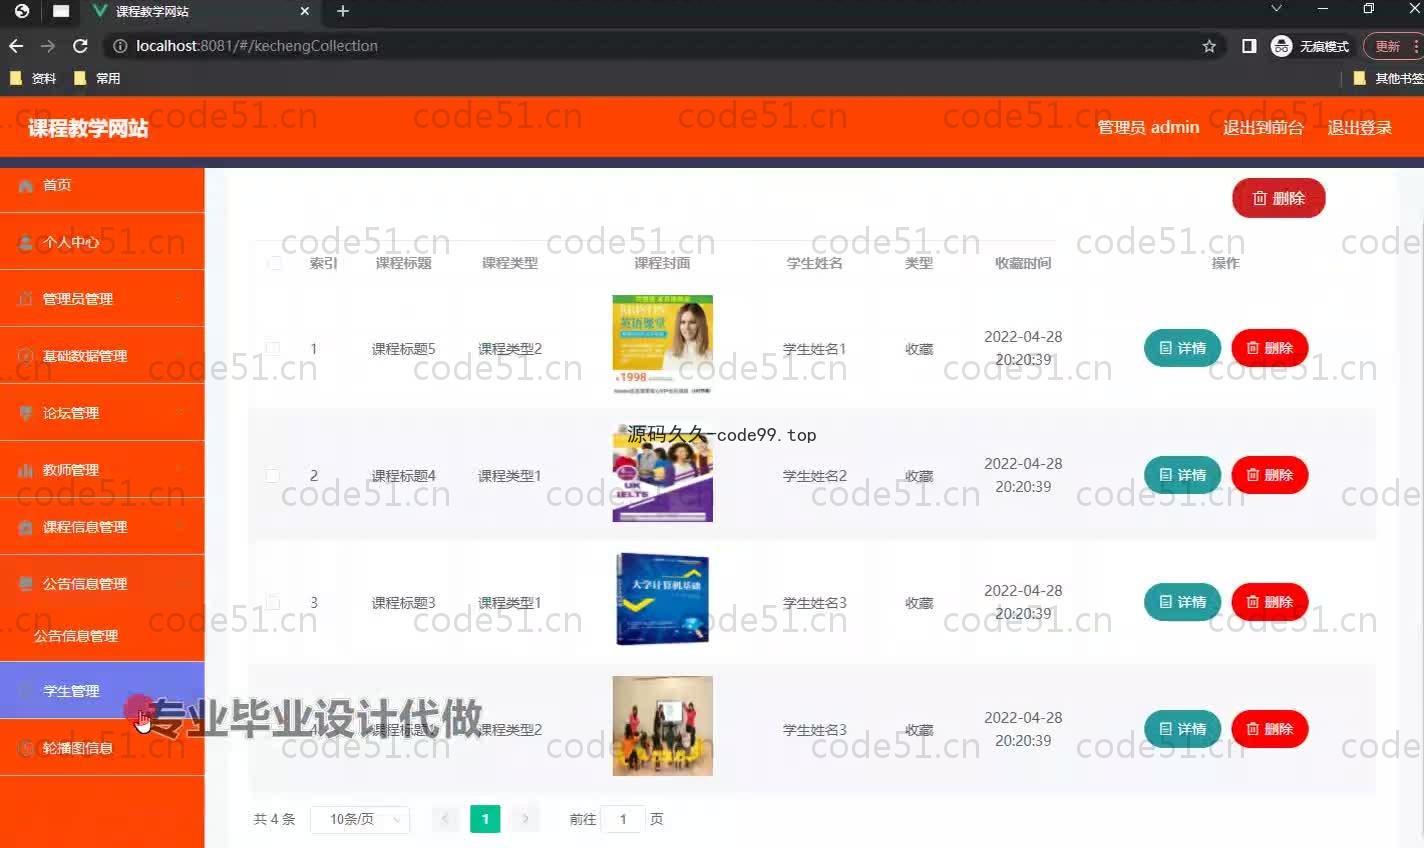Open 轮播图信息 in the sidebar menu
The height and width of the screenshot is (848, 1424).
pyautogui.click(x=102, y=747)
